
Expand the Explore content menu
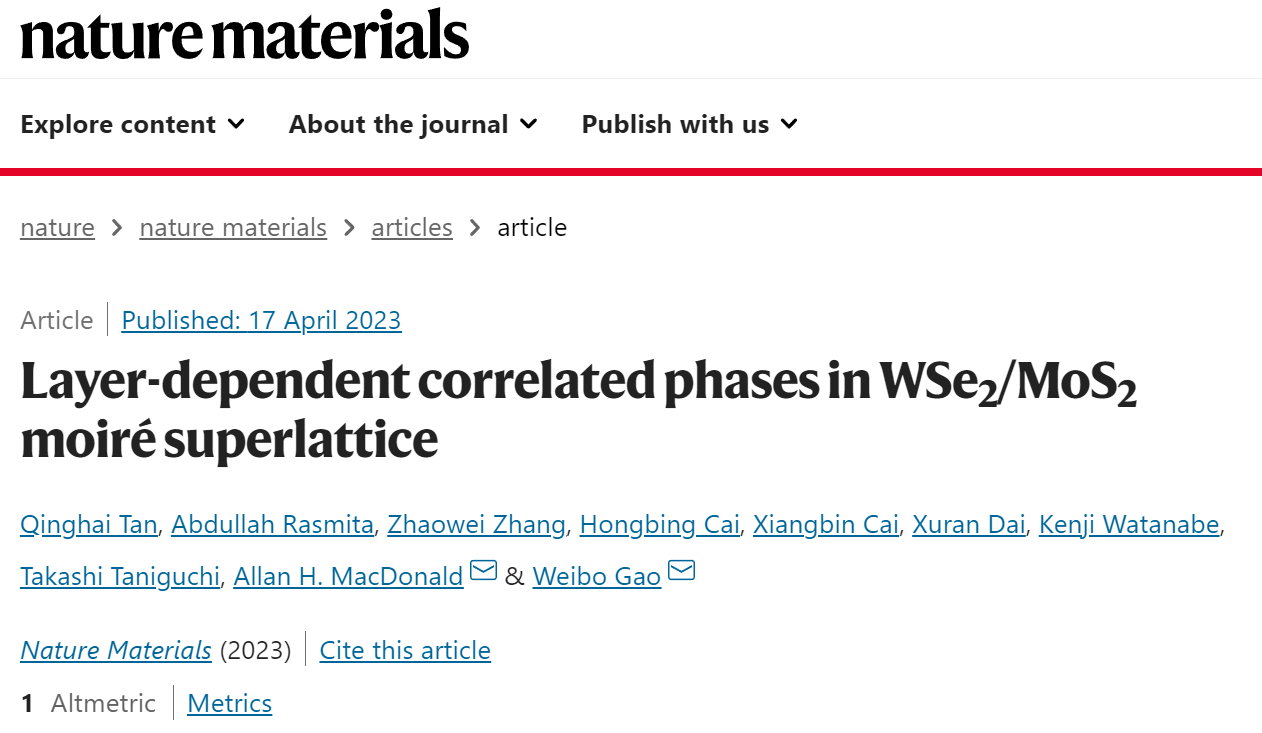(x=133, y=125)
